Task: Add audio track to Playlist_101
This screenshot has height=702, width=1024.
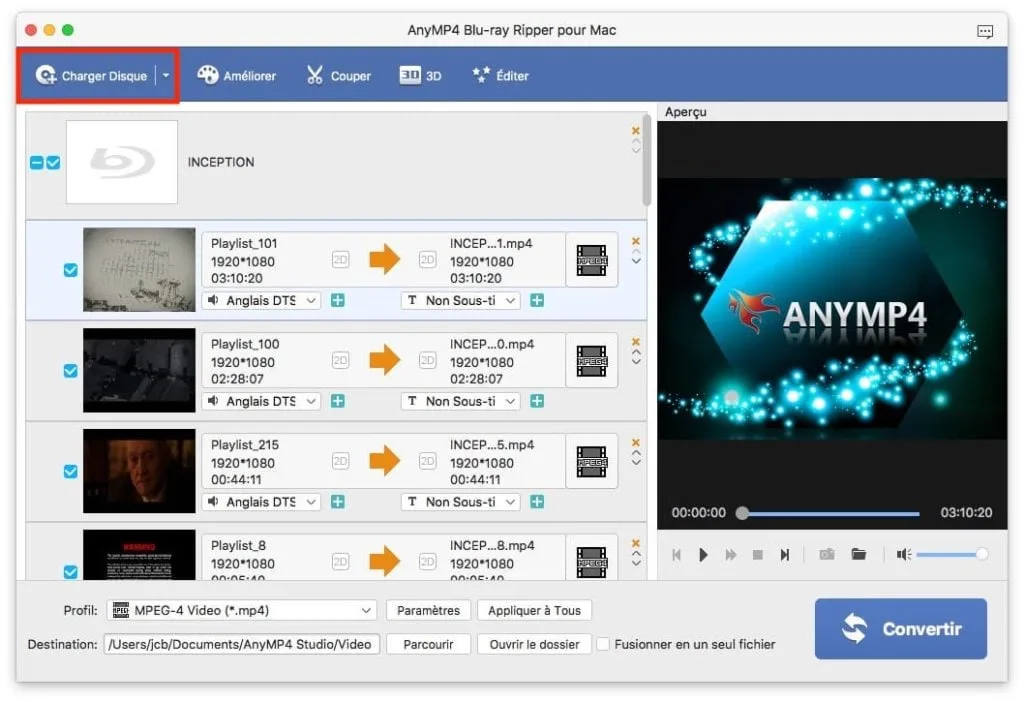Action: pos(338,300)
